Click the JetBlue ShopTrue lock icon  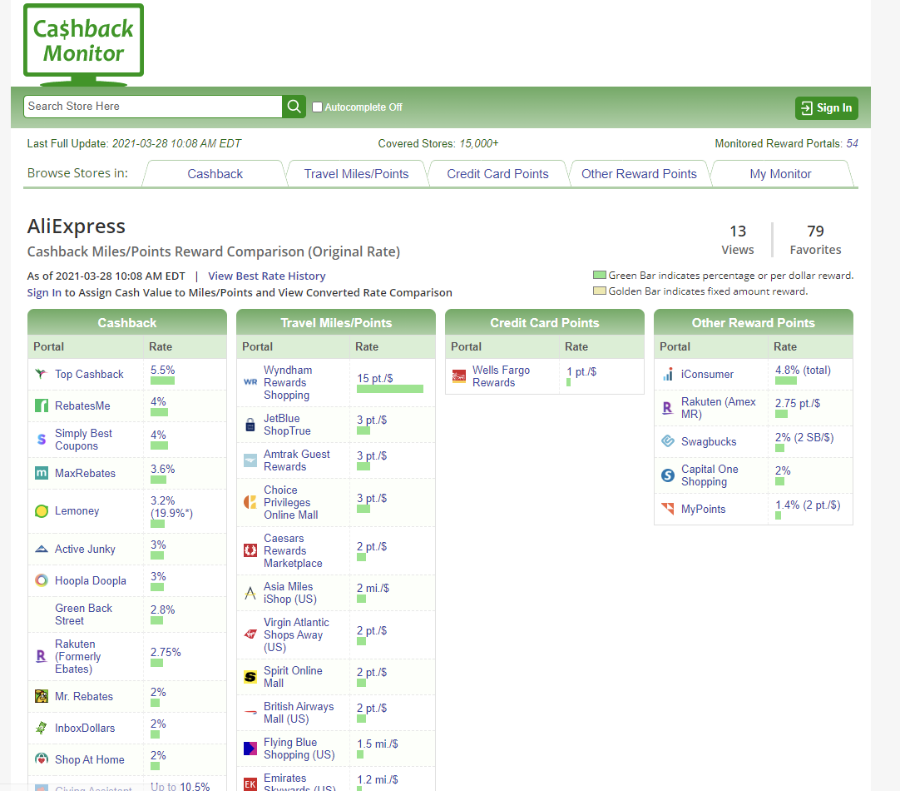tap(250, 425)
